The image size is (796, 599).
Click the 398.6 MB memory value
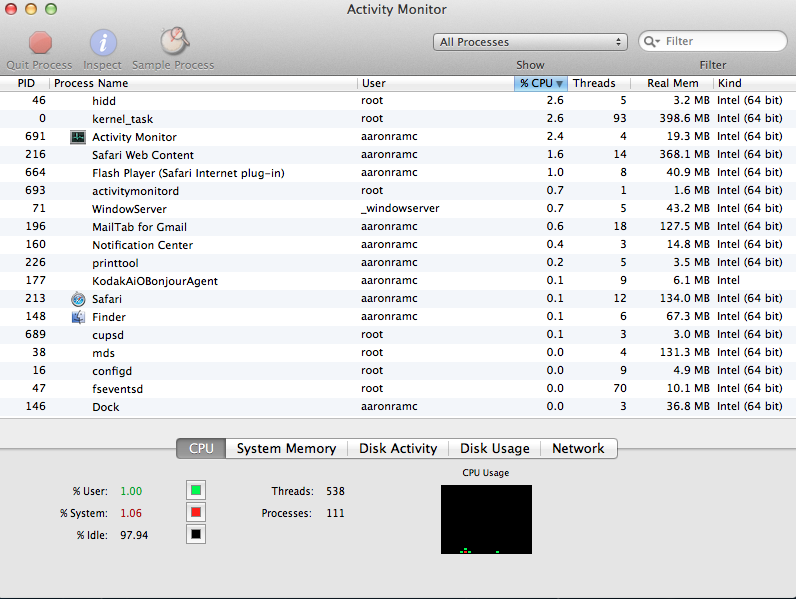[684, 118]
